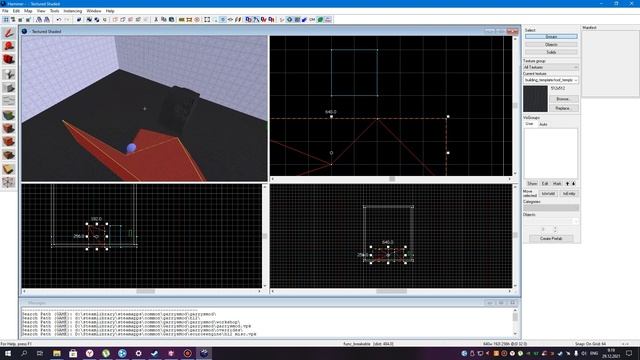Click the Group selection toolbar icon
Screen dimensions: 640x360
[x=89, y=20]
